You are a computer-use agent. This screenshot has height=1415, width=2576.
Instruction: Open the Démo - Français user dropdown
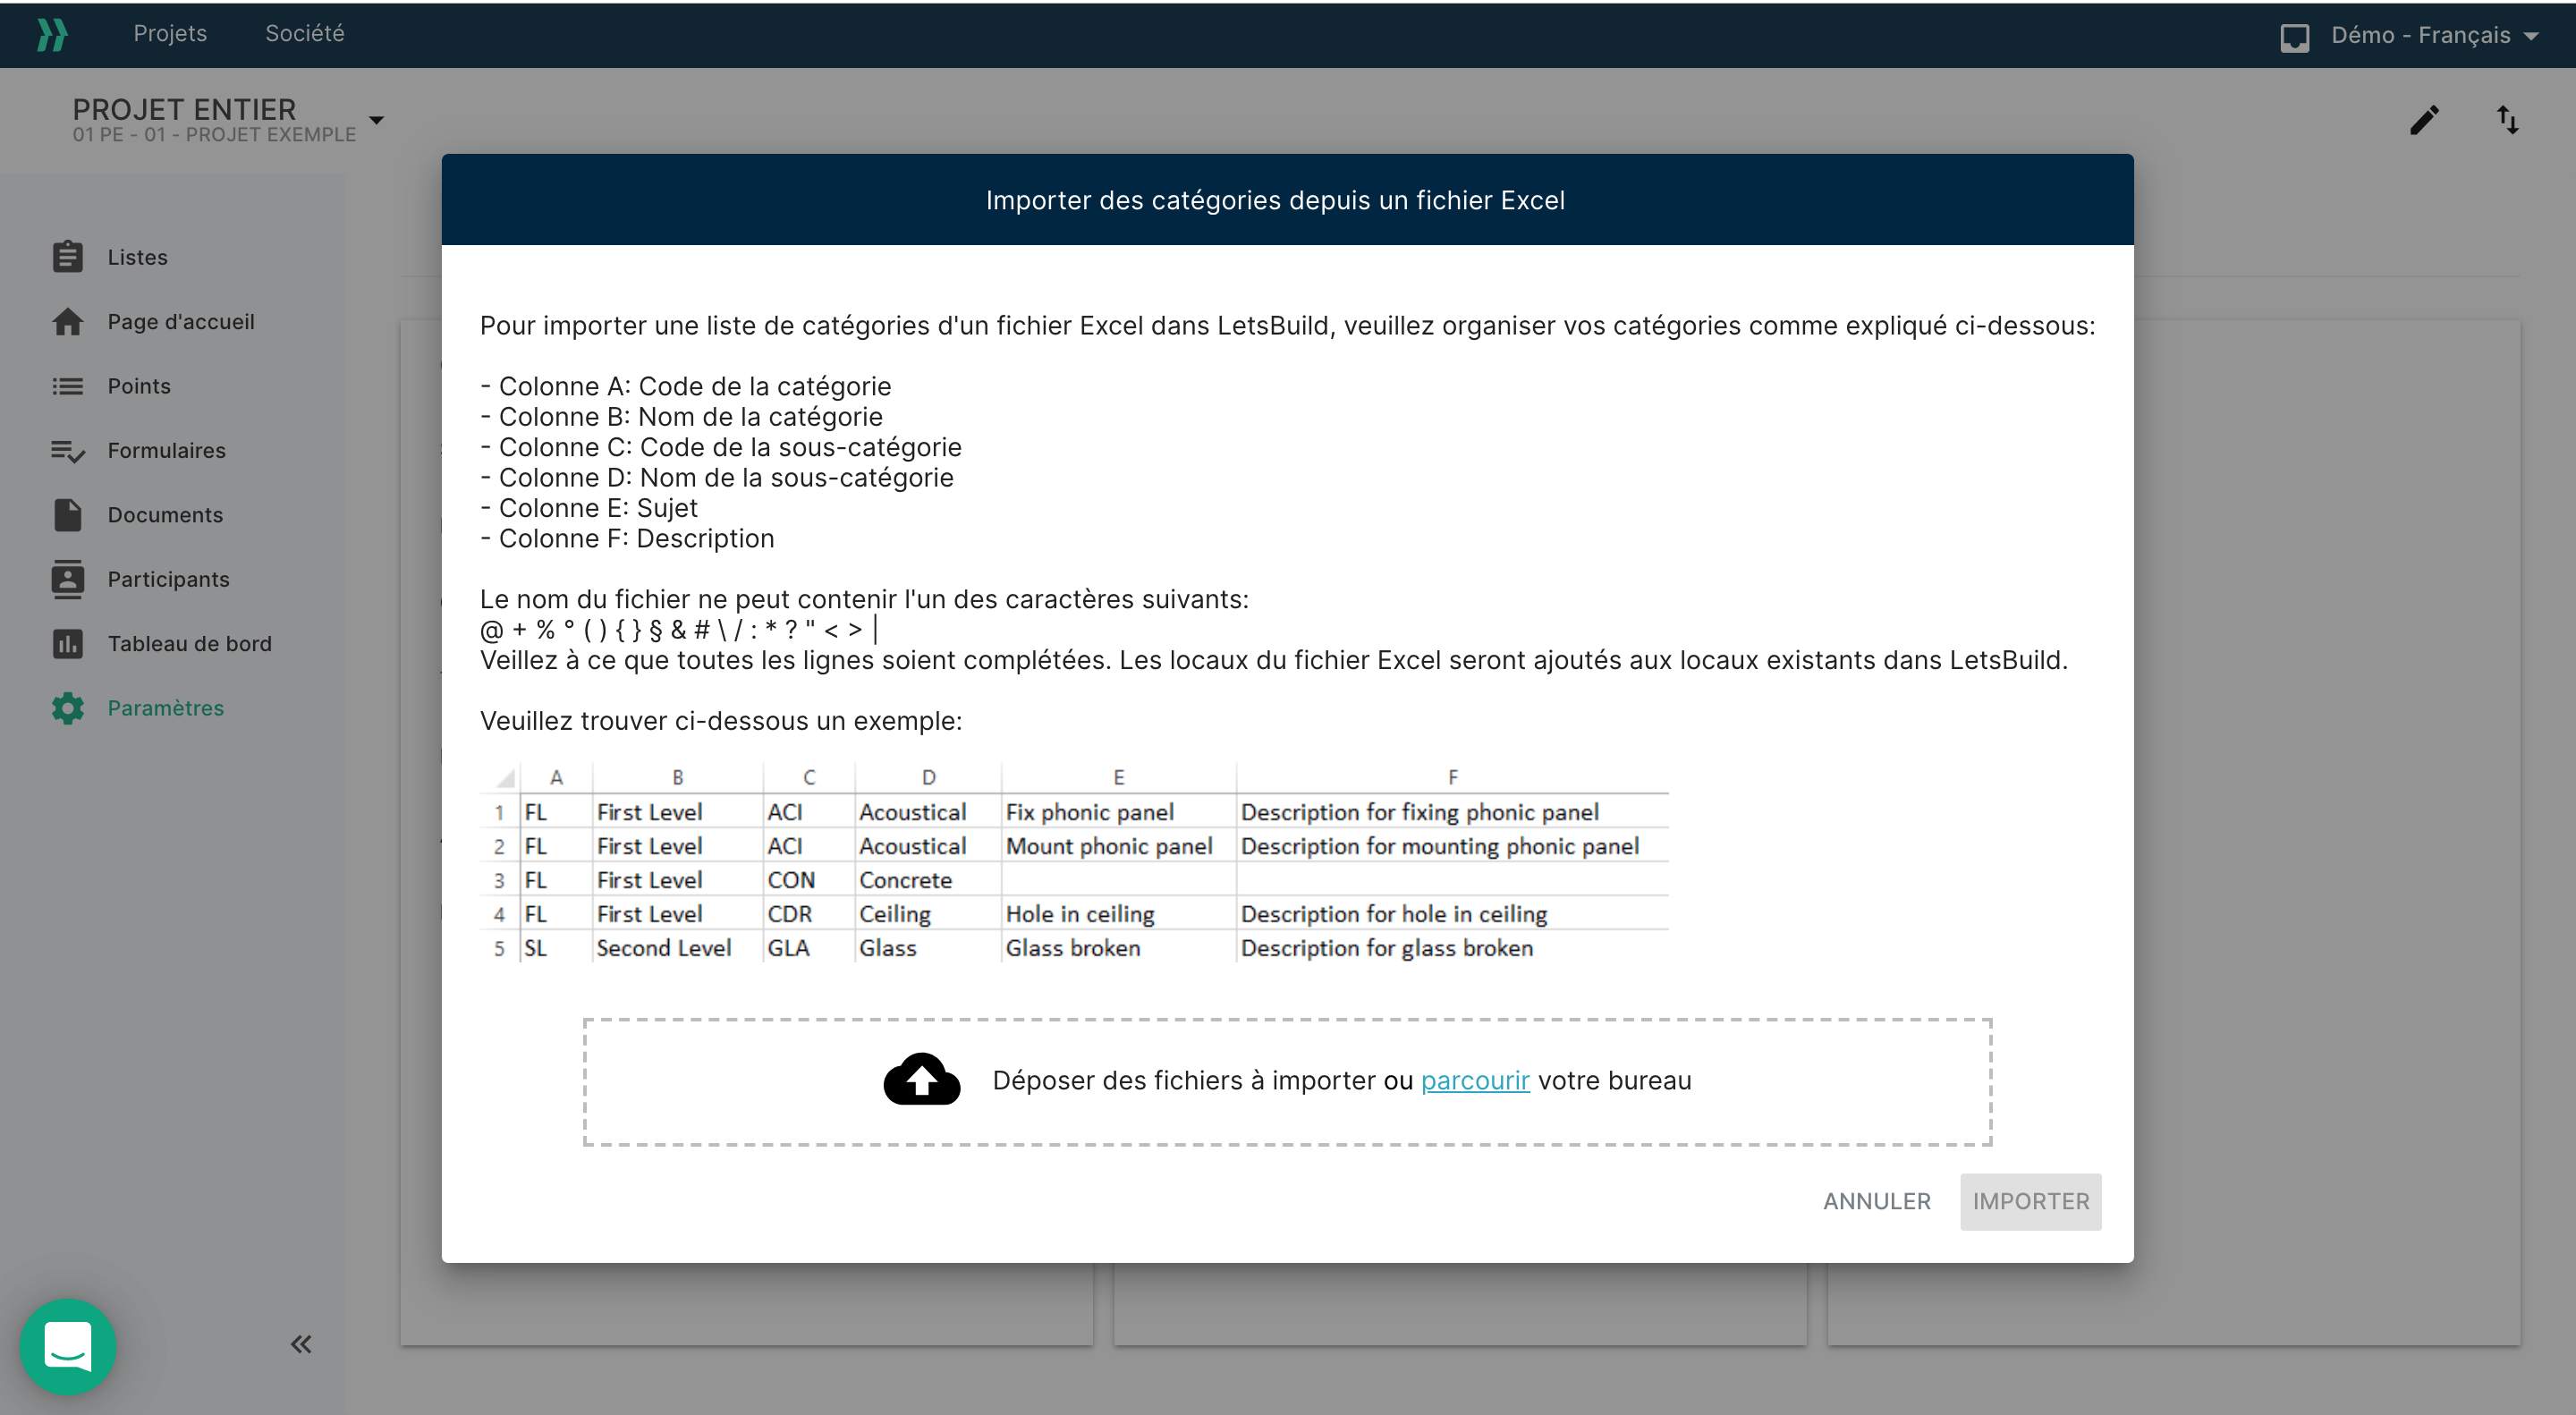2434,35
